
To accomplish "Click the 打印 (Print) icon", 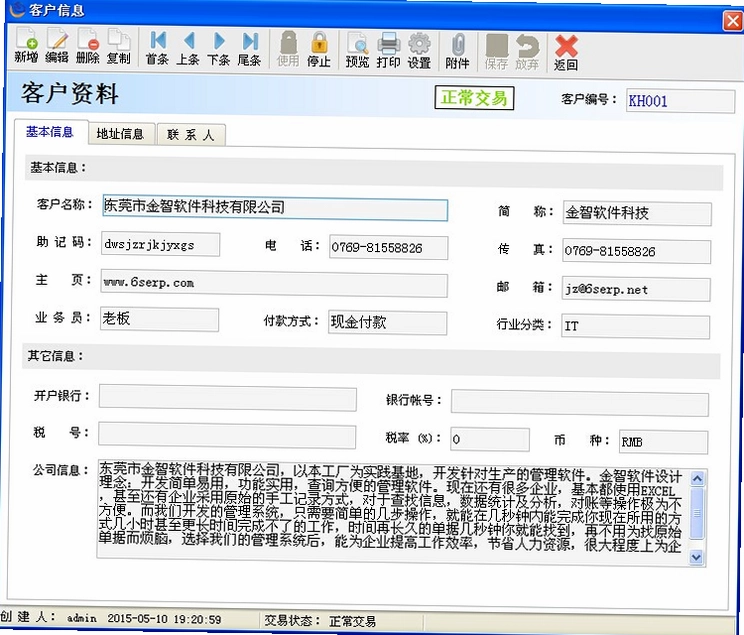I will click(x=389, y=50).
